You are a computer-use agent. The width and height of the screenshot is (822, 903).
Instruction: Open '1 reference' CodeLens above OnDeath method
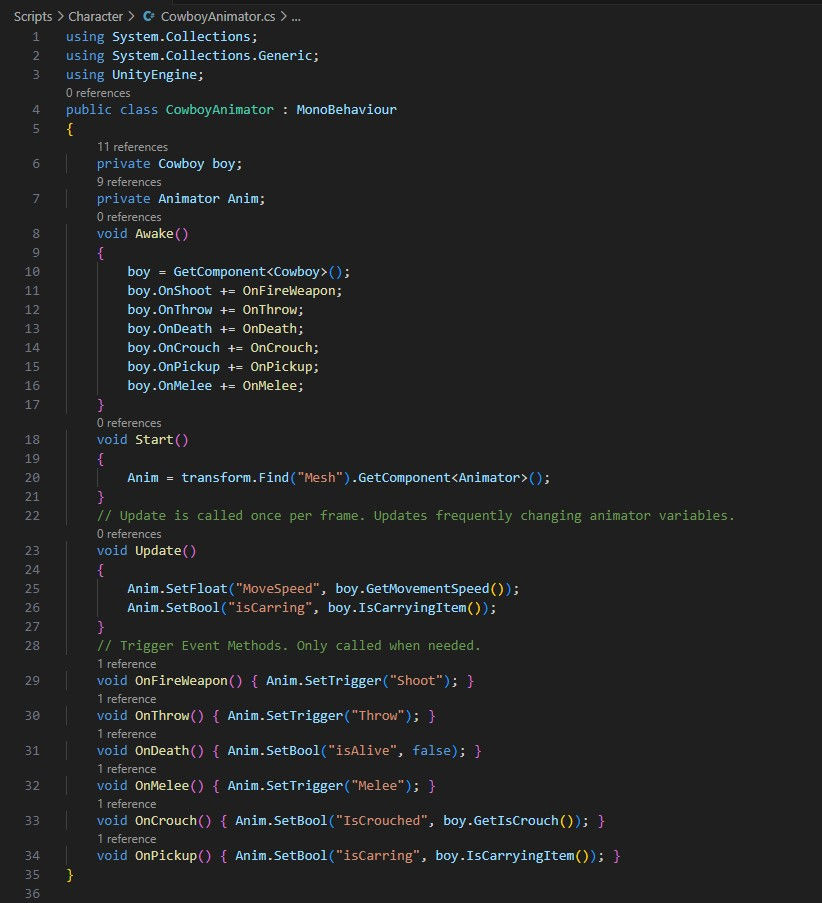coord(127,734)
